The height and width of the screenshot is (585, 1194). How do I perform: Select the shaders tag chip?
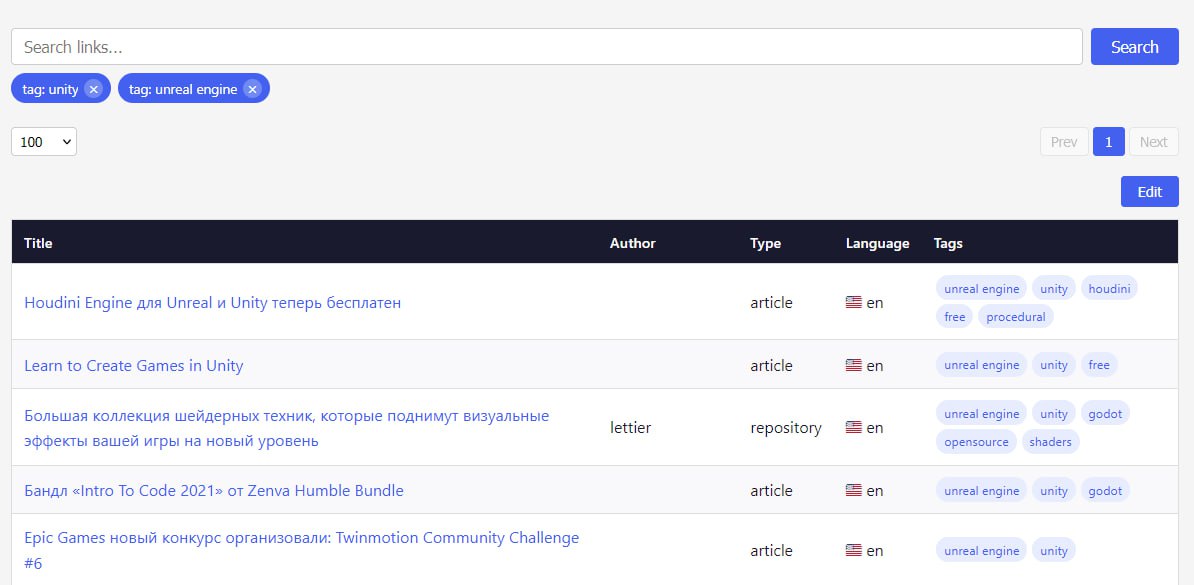pos(1050,442)
